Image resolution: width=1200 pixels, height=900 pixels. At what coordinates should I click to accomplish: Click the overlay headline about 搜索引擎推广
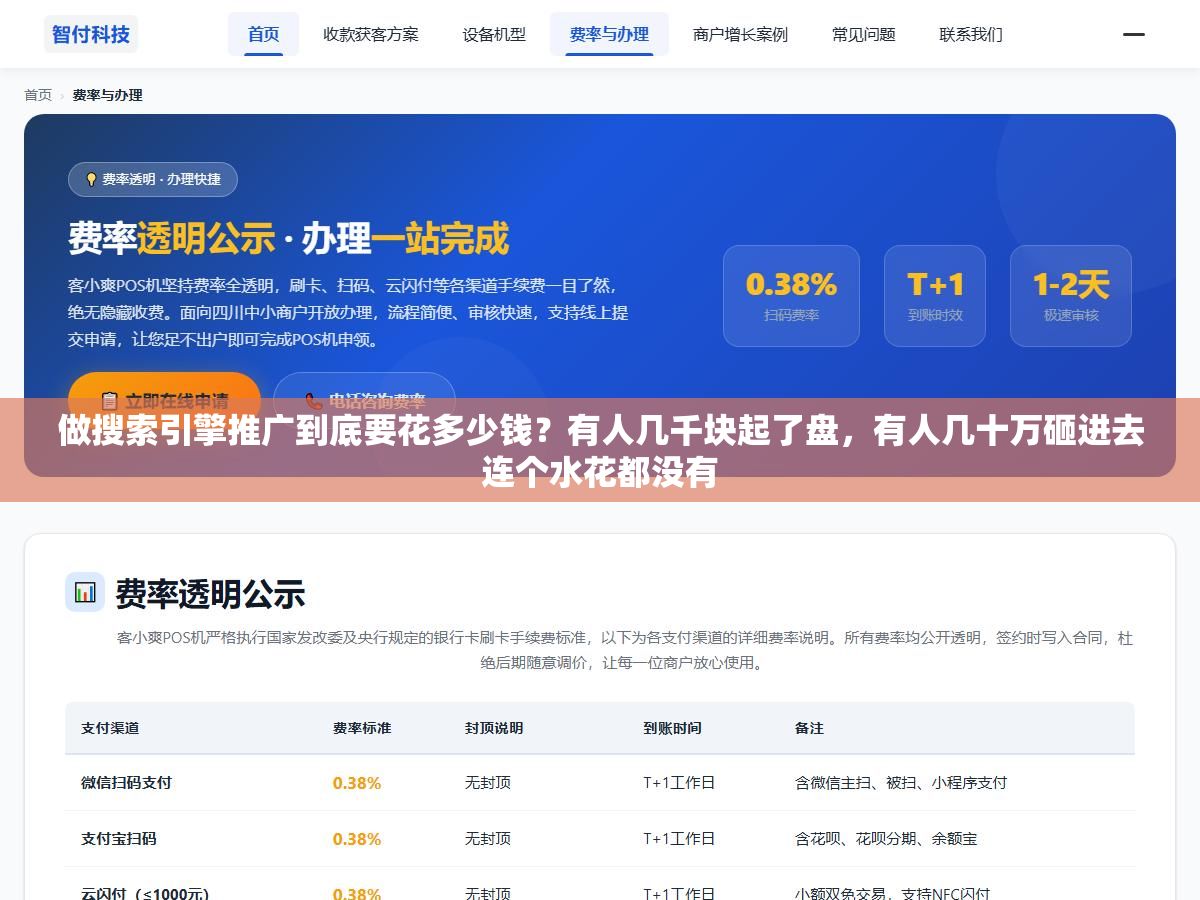pyautogui.click(x=600, y=450)
